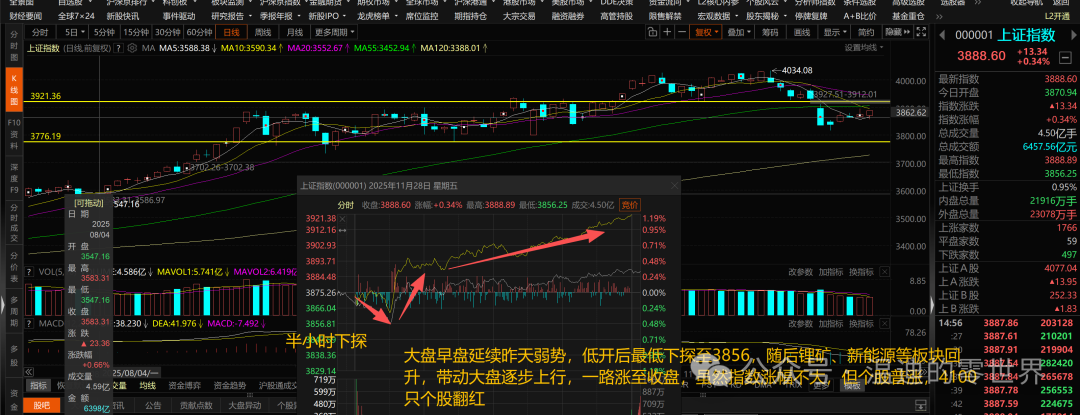
Task: Enter fullscreen chart view icon
Action: coord(922,32)
